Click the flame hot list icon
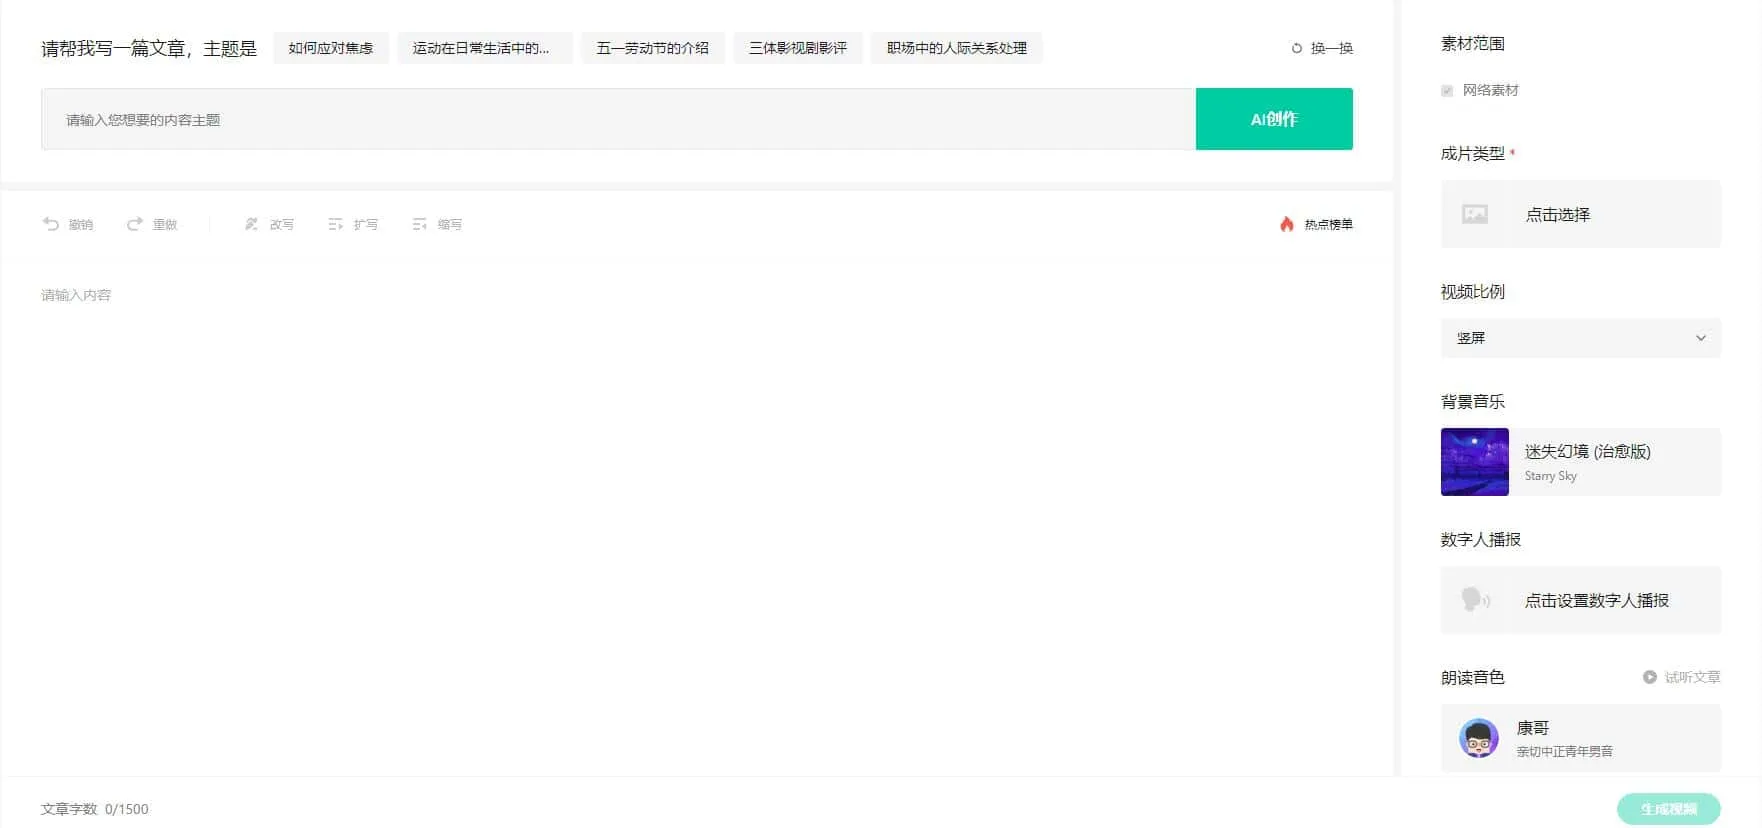Image resolution: width=1762 pixels, height=828 pixels. coord(1287,224)
